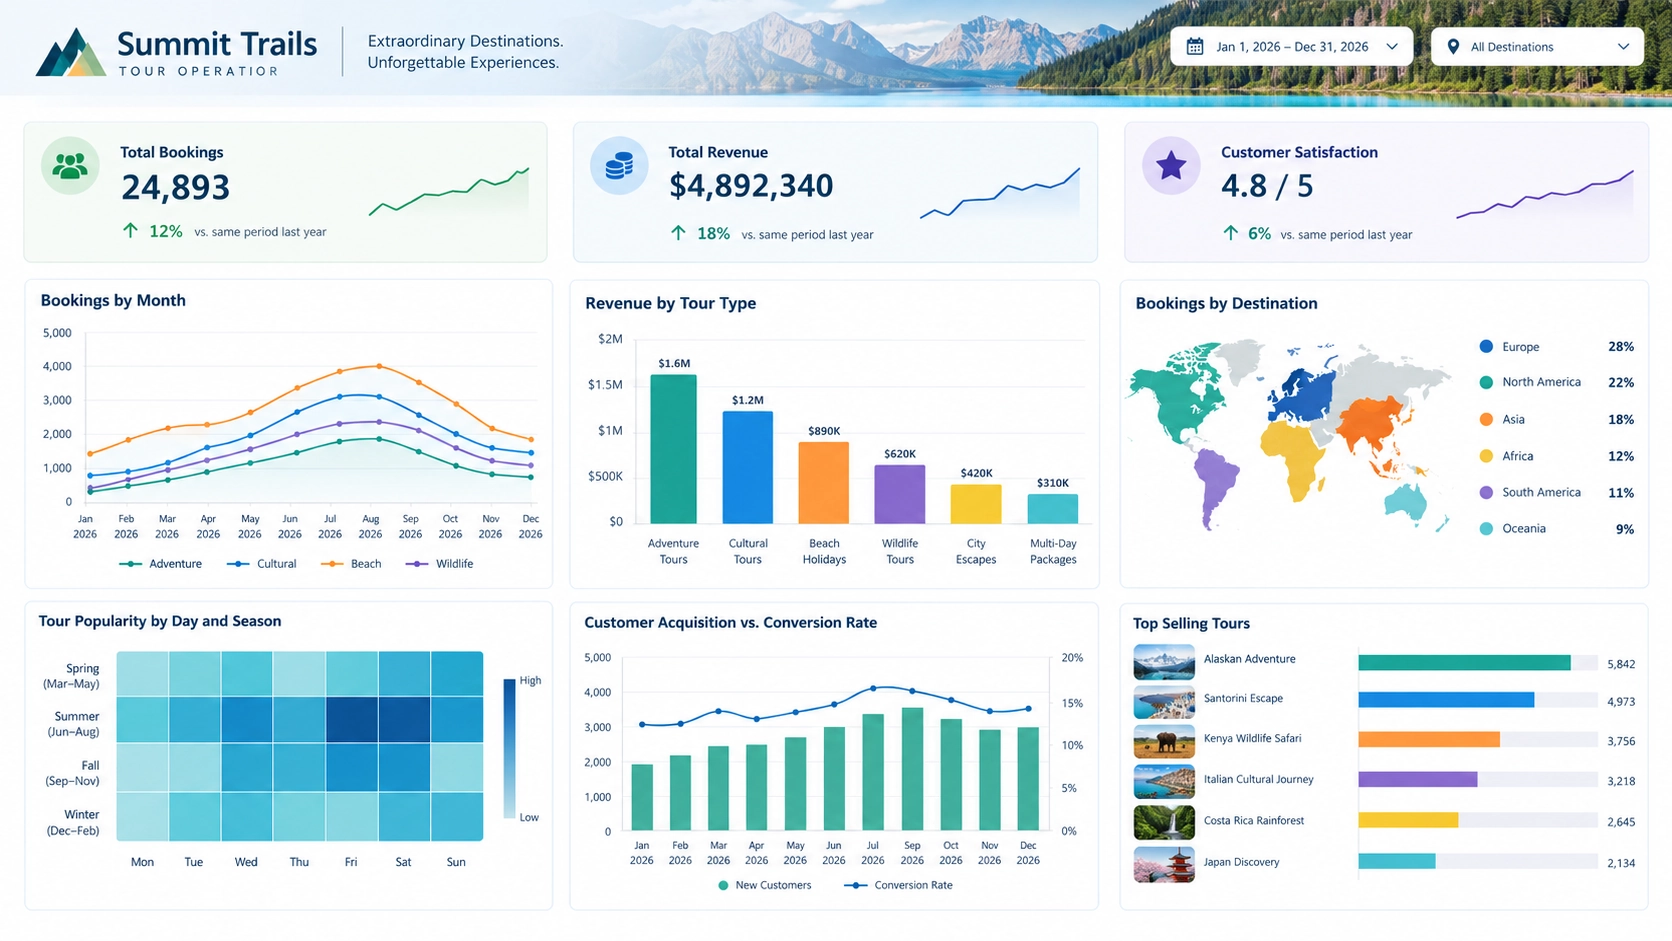Viewport: 1672px width, 941px height.
Task: Click the Total Bookings people icon
Action: click(x=70, y=165)
